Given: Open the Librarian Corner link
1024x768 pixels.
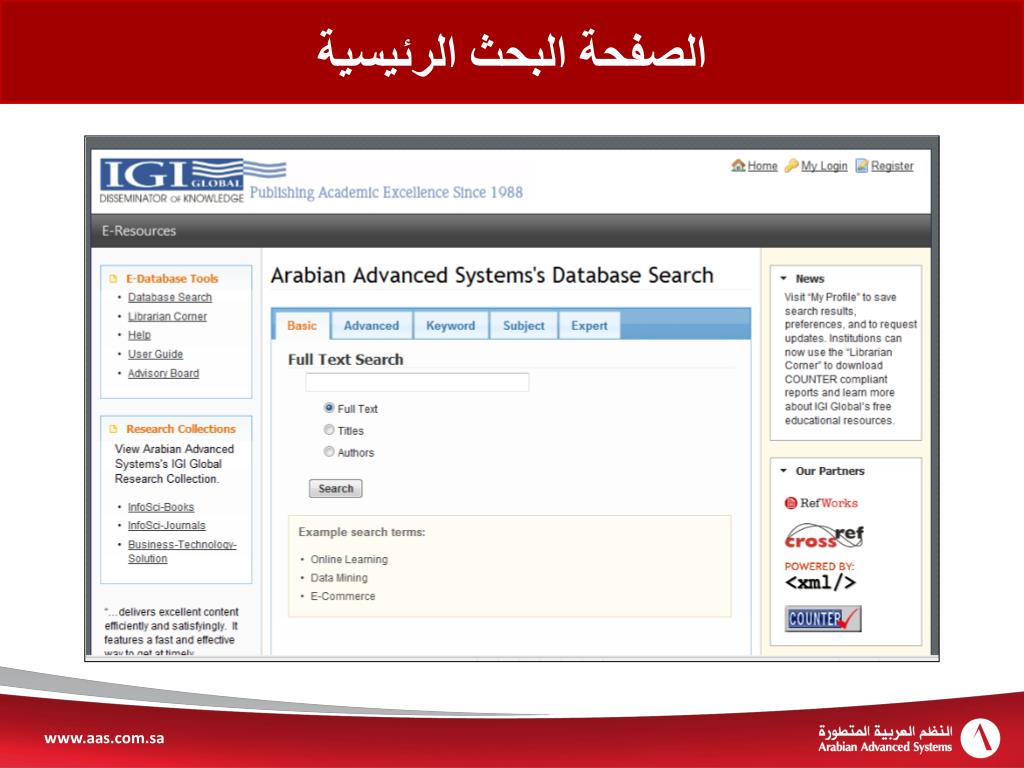Looking at the screenshot, I should pyautogui.click(x=167, y=316).
